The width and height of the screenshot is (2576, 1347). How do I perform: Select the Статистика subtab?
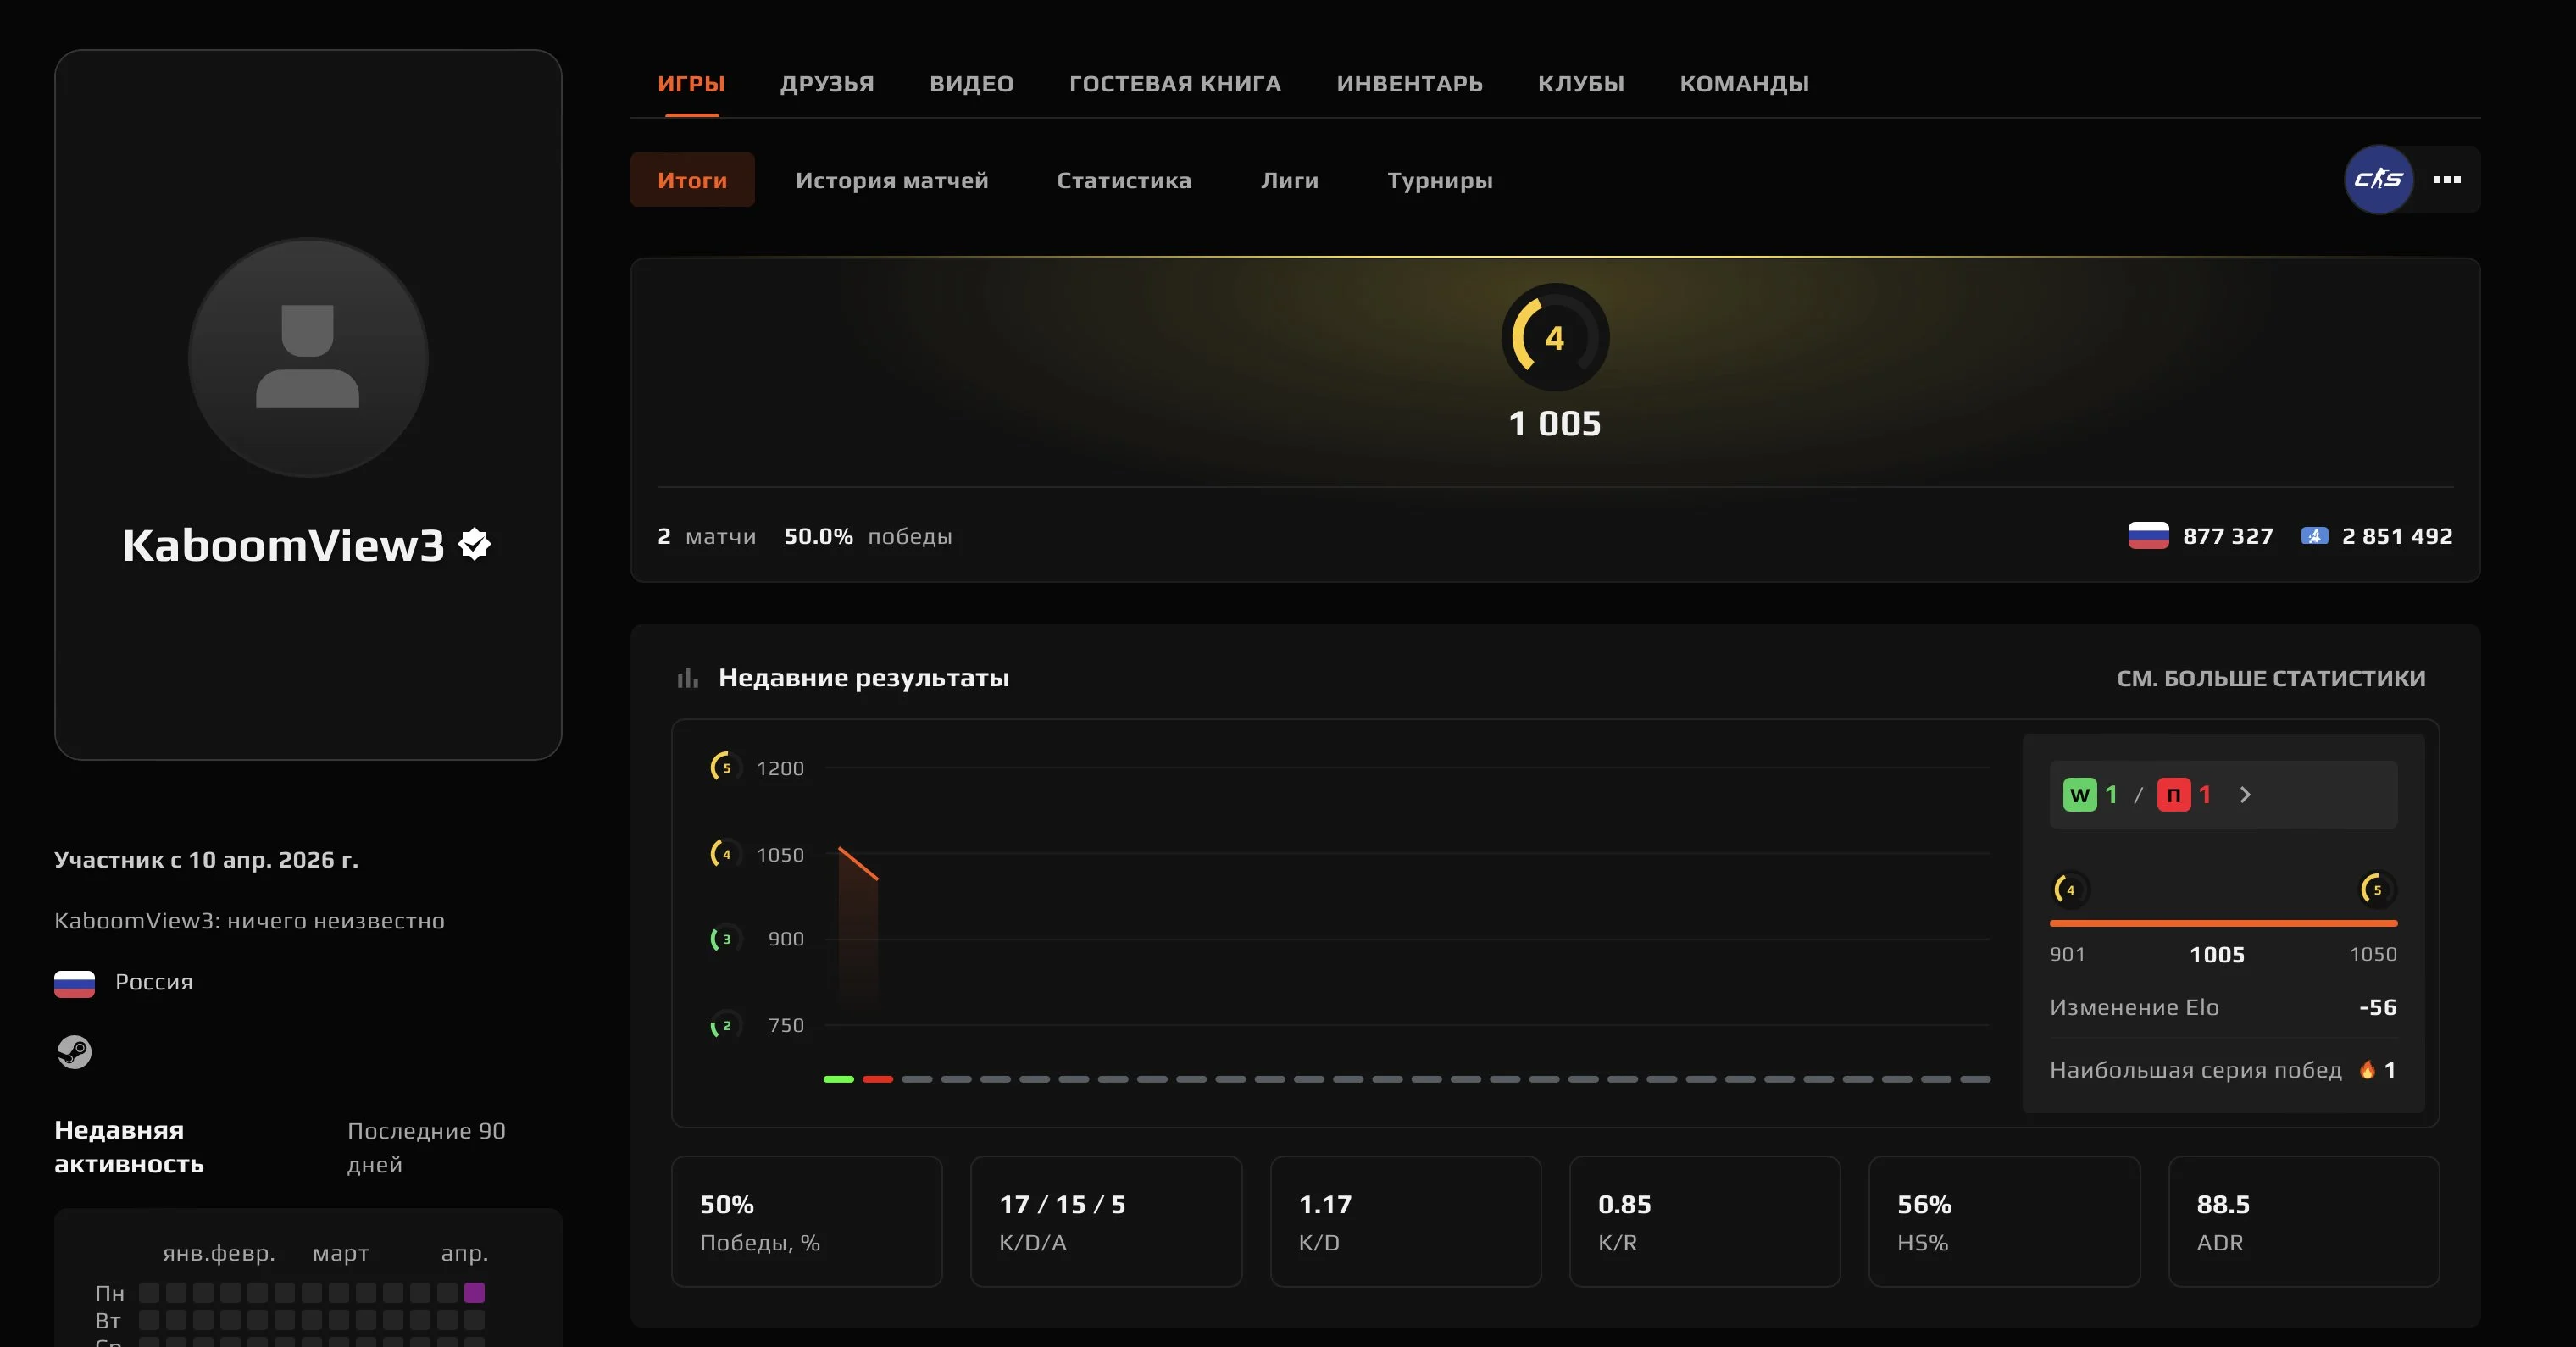click(x=1124, y=181)
